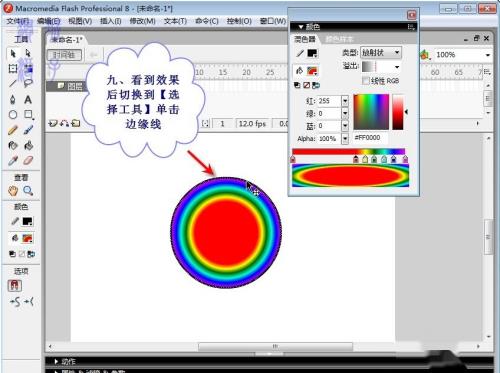Switch to the 混色器 tab
Viewport: 500px width, 373px height.
(x=304, y=39)
